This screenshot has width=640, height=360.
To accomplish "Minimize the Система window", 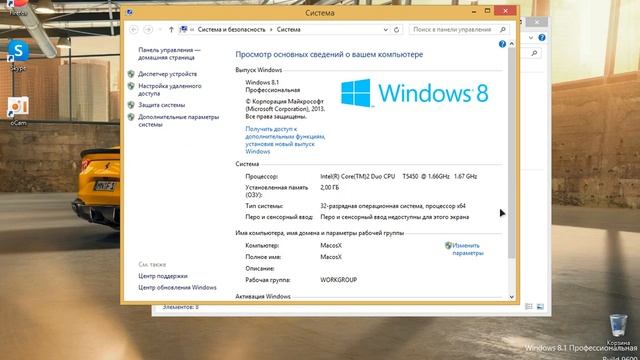I will (x=474, y=11).
